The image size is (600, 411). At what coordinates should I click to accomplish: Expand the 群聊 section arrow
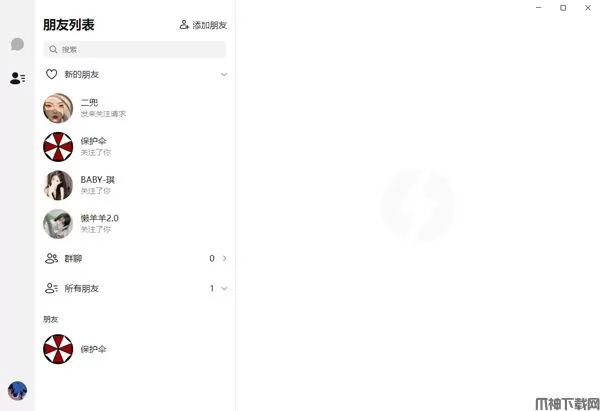pyautogui.click(x=224, y=258)
